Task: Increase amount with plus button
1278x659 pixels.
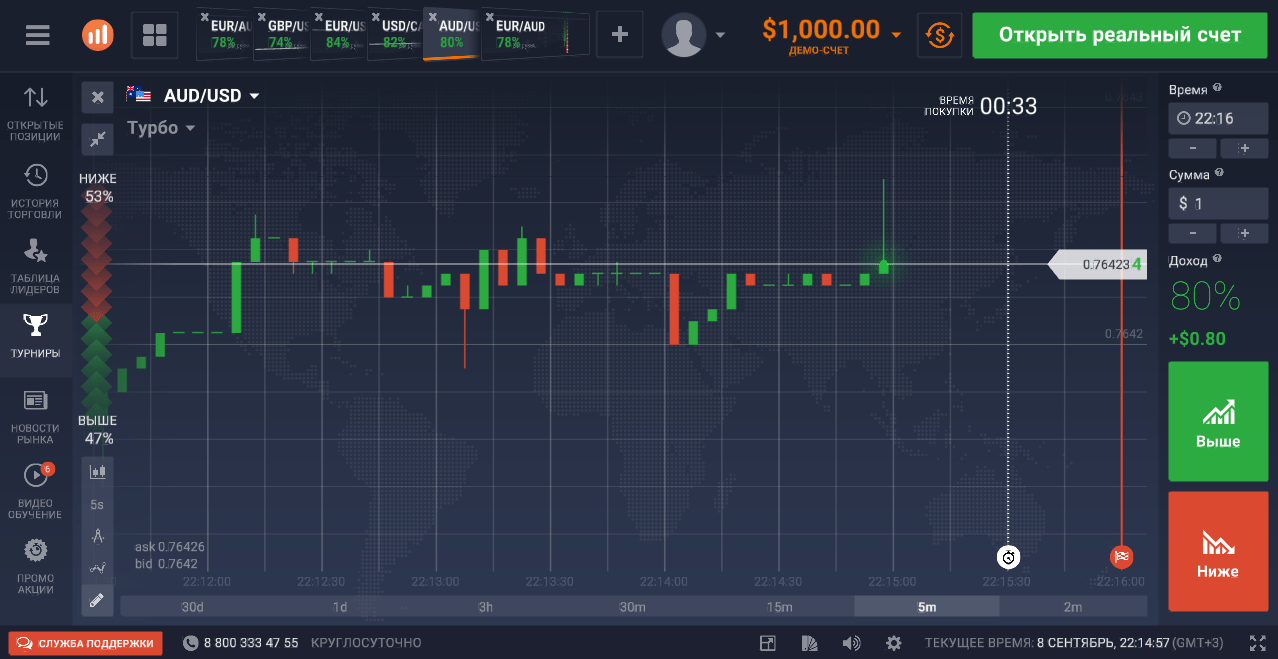Action: [x=1244, y=233]
